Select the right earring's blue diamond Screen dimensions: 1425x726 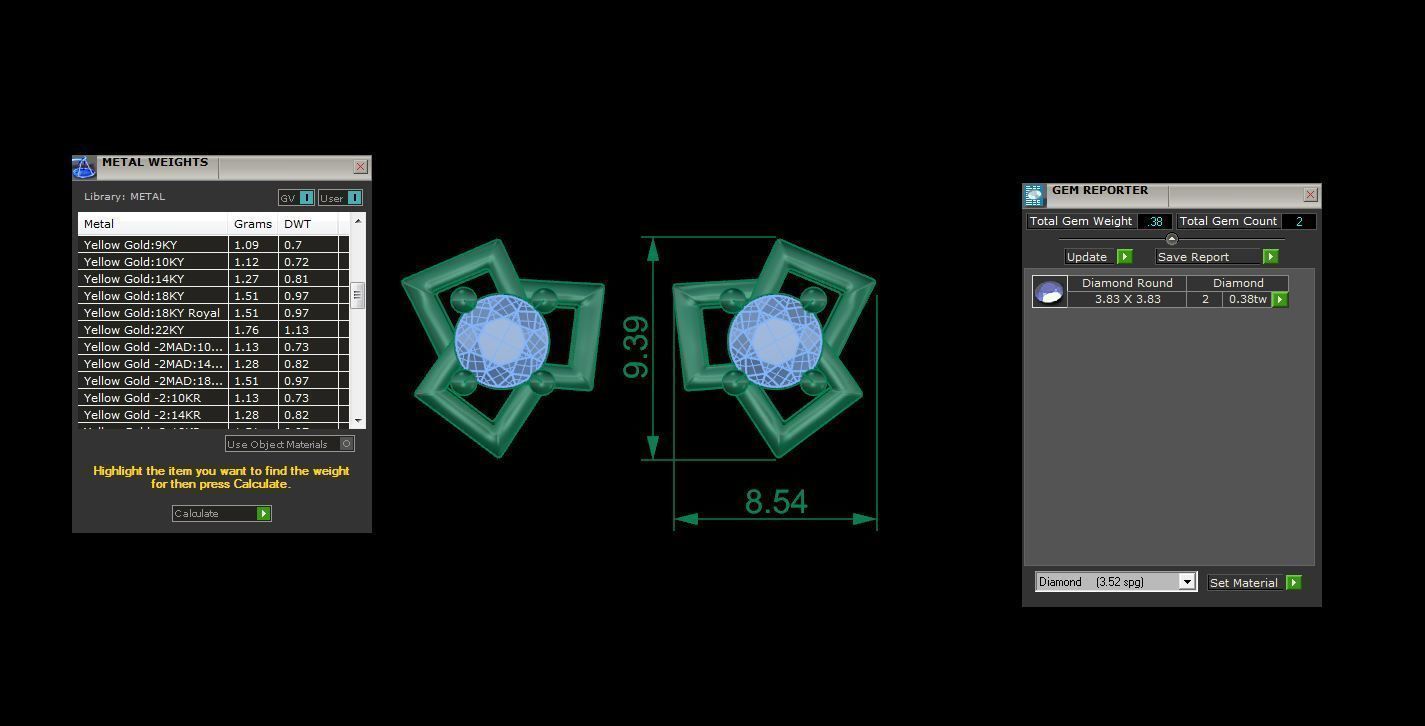click(x=775, y=342)
